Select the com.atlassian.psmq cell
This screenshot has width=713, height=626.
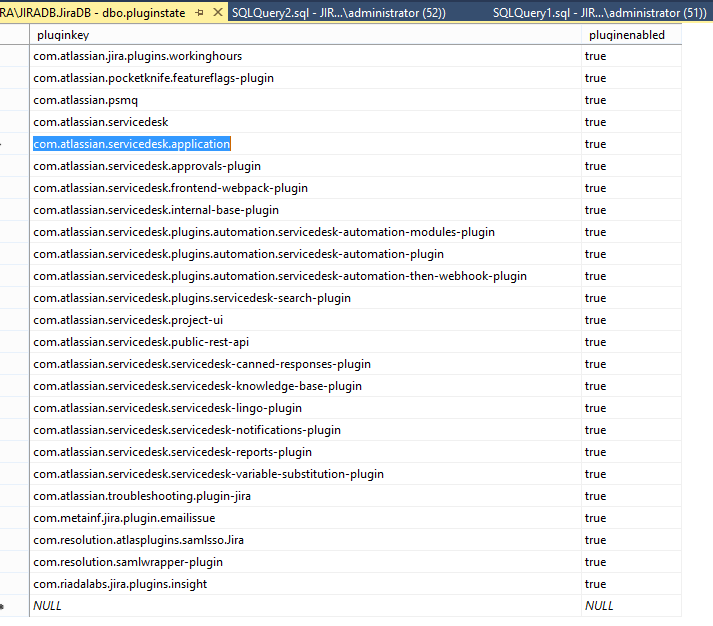point(306,100)
